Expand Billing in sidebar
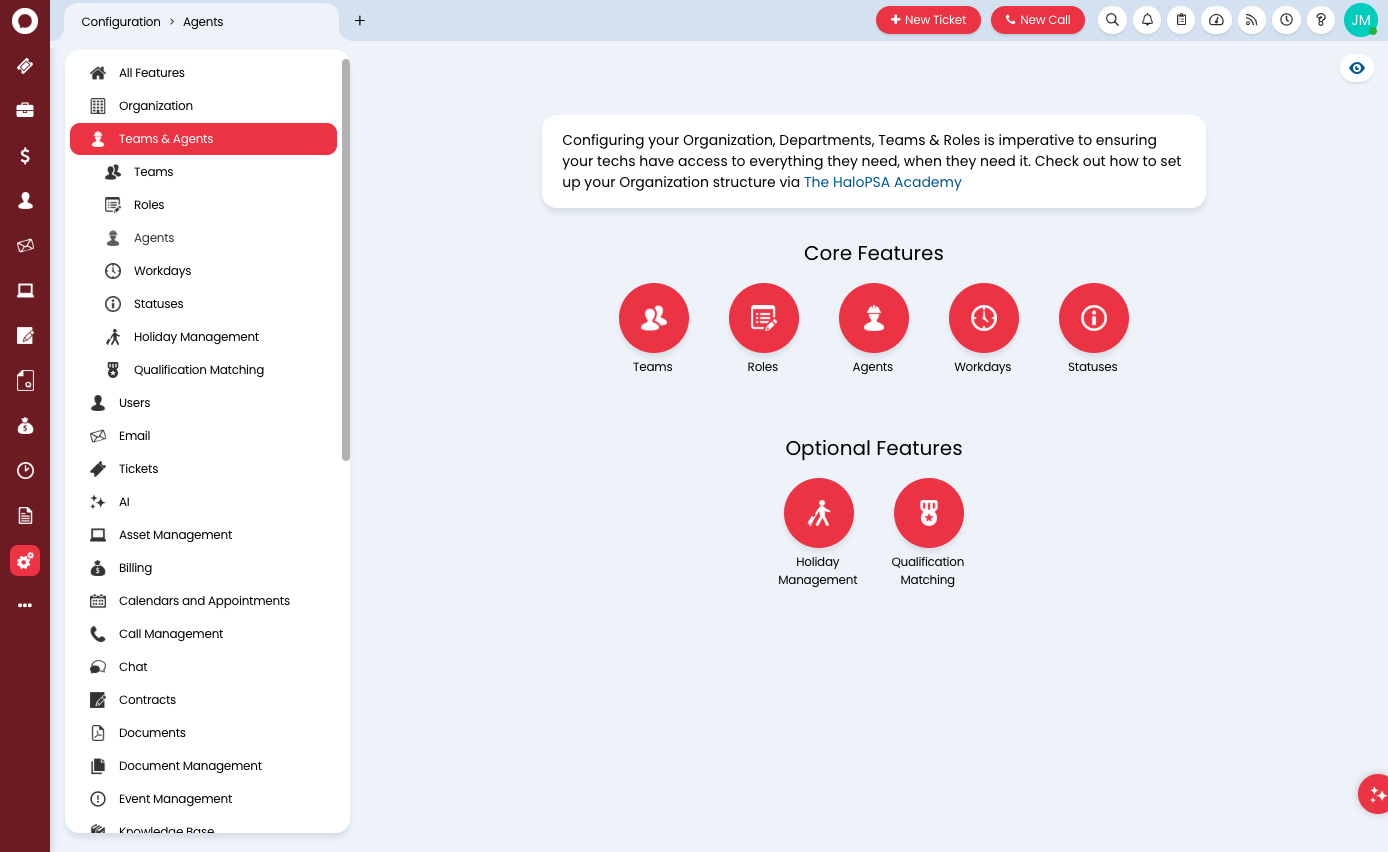1388x852 pixels. click(x=203, y=568)
